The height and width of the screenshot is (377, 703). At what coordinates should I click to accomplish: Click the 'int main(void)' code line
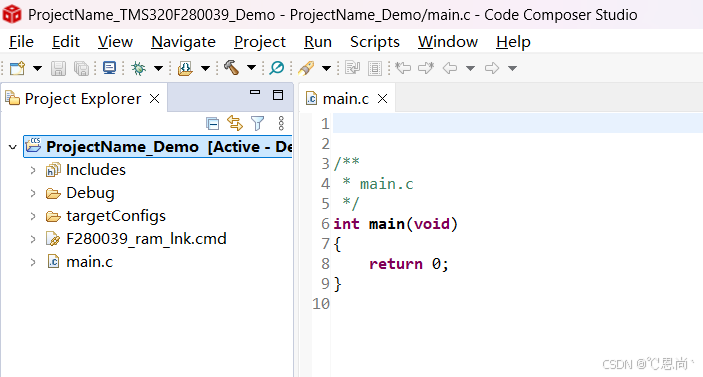click(x=395, y=224)
